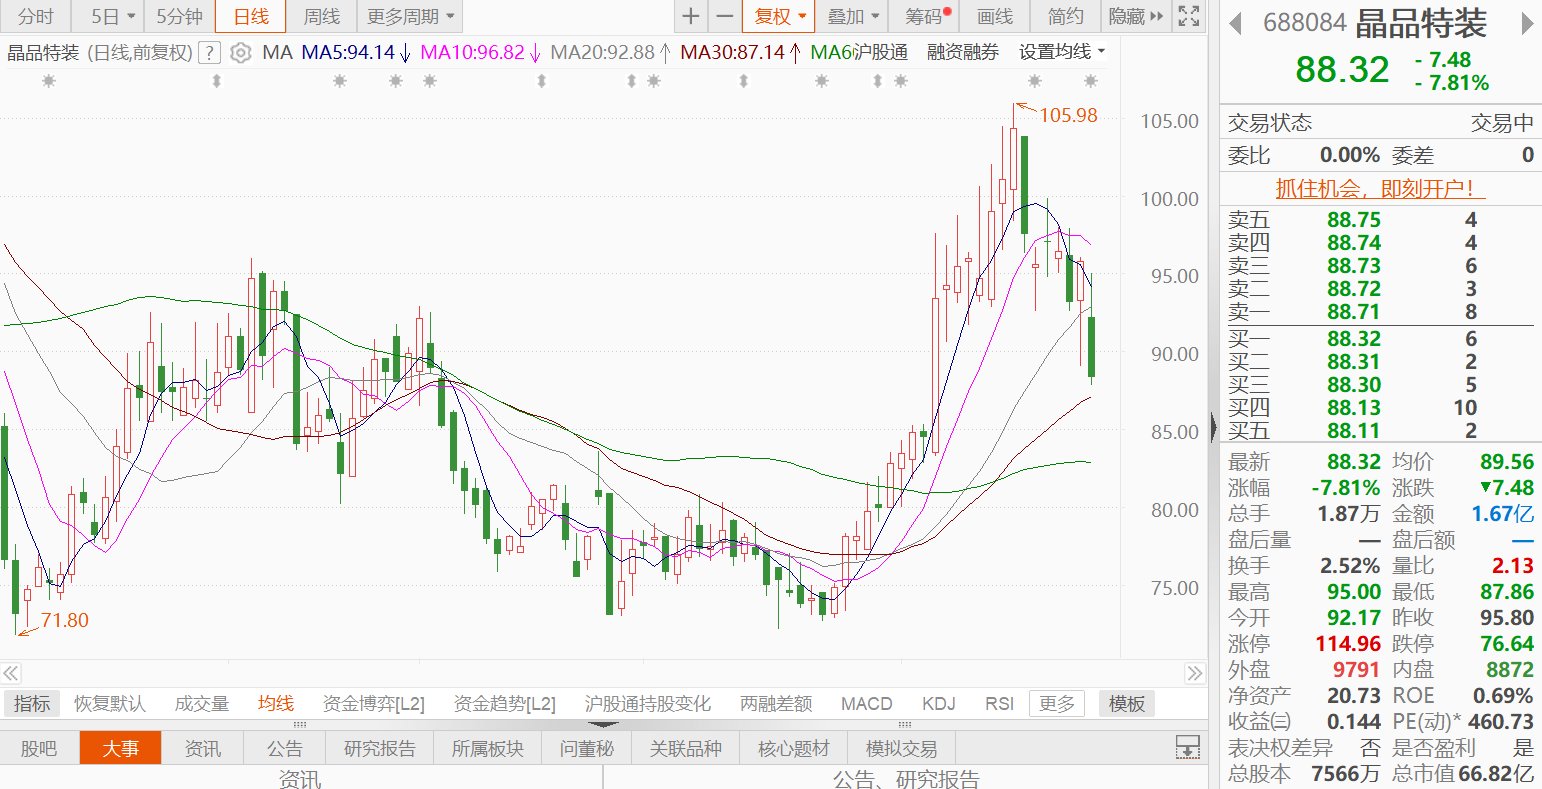Click the 画线 drawing button
This screenshot has height=789, width=1542.
(995, 16)
